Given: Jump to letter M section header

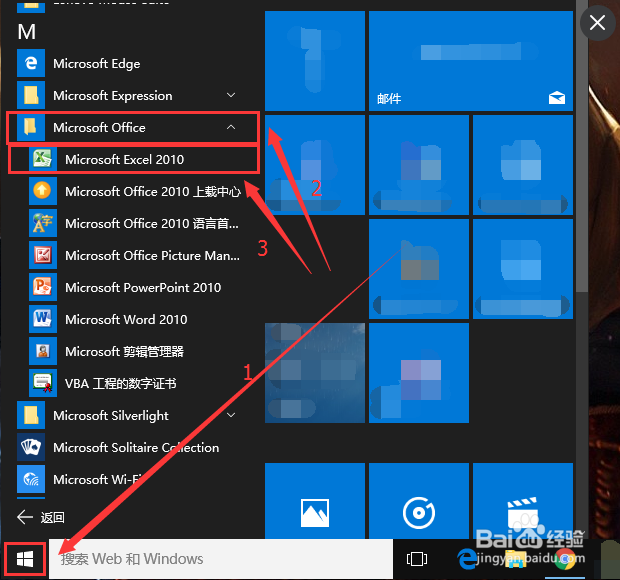Looking at the screenshot, I should [x=26, y=32].
